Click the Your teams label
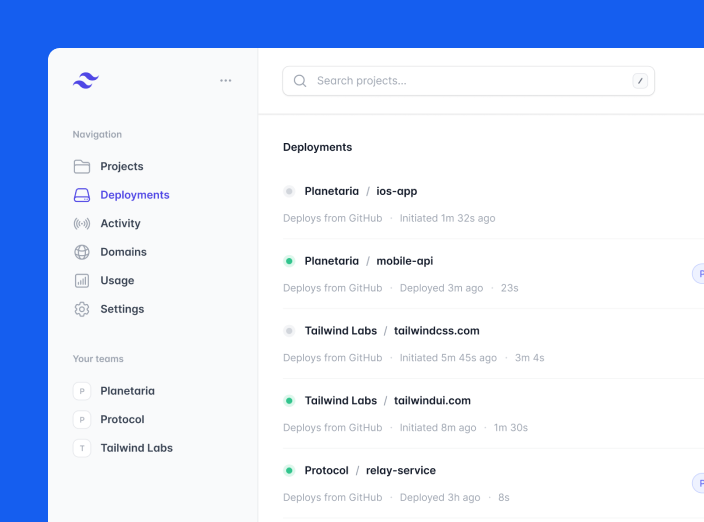 (x=98, y=359)
